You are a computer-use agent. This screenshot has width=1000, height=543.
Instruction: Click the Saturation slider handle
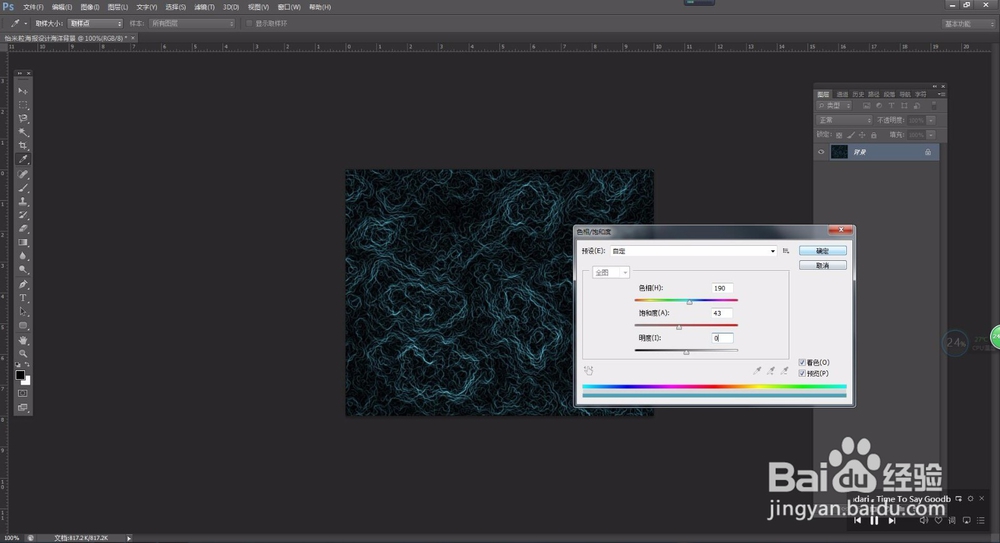[x=679, y=327]
